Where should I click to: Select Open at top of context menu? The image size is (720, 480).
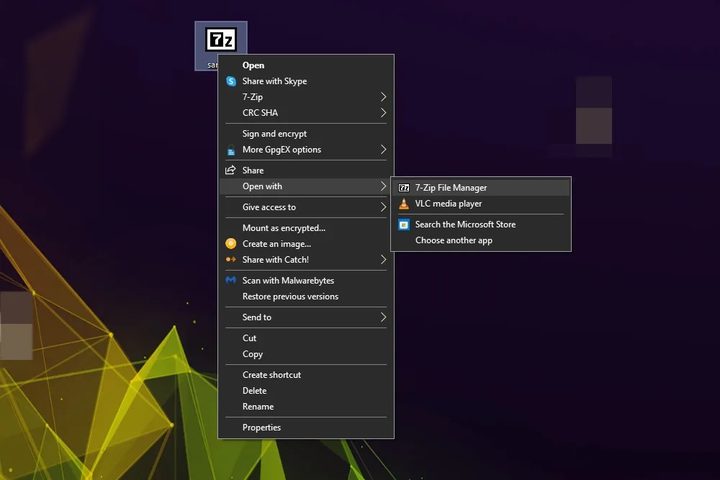(253, 65)
